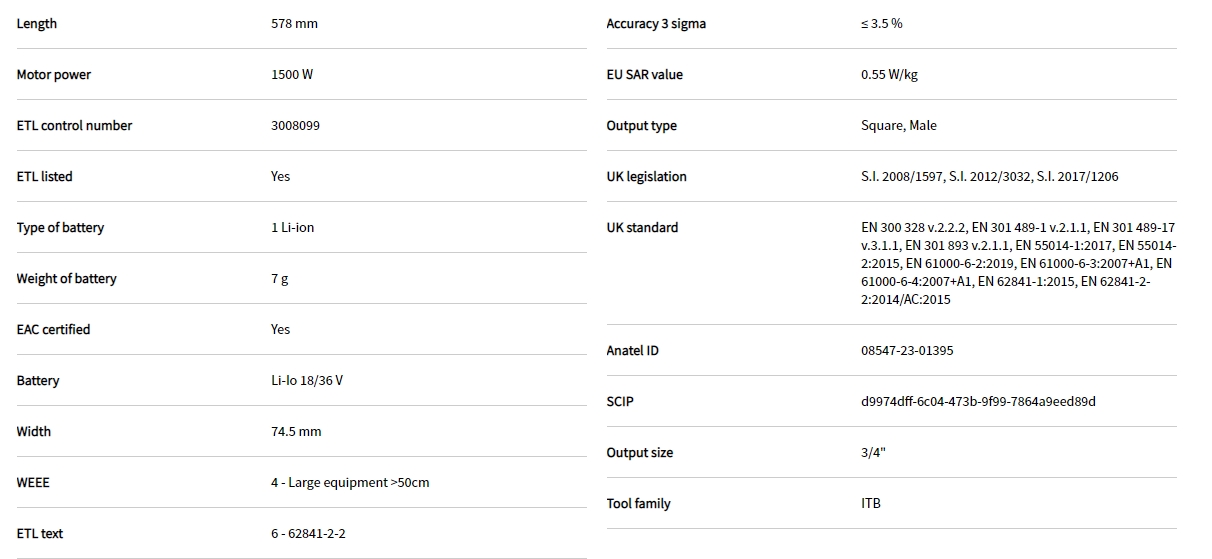1212x559 pixels.
Task: Select the 3/4" output size value
Action: pyautogui.click(x=873, y=453)
